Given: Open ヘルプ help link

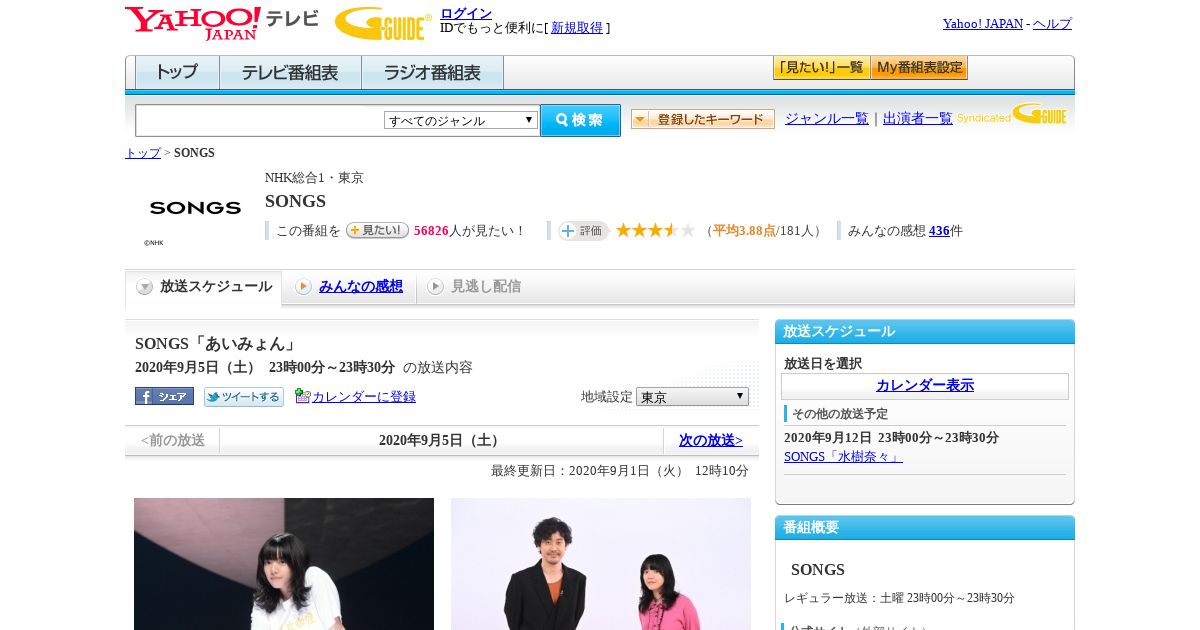Looking at the screenshot, I should click(x=1052, y=24).
